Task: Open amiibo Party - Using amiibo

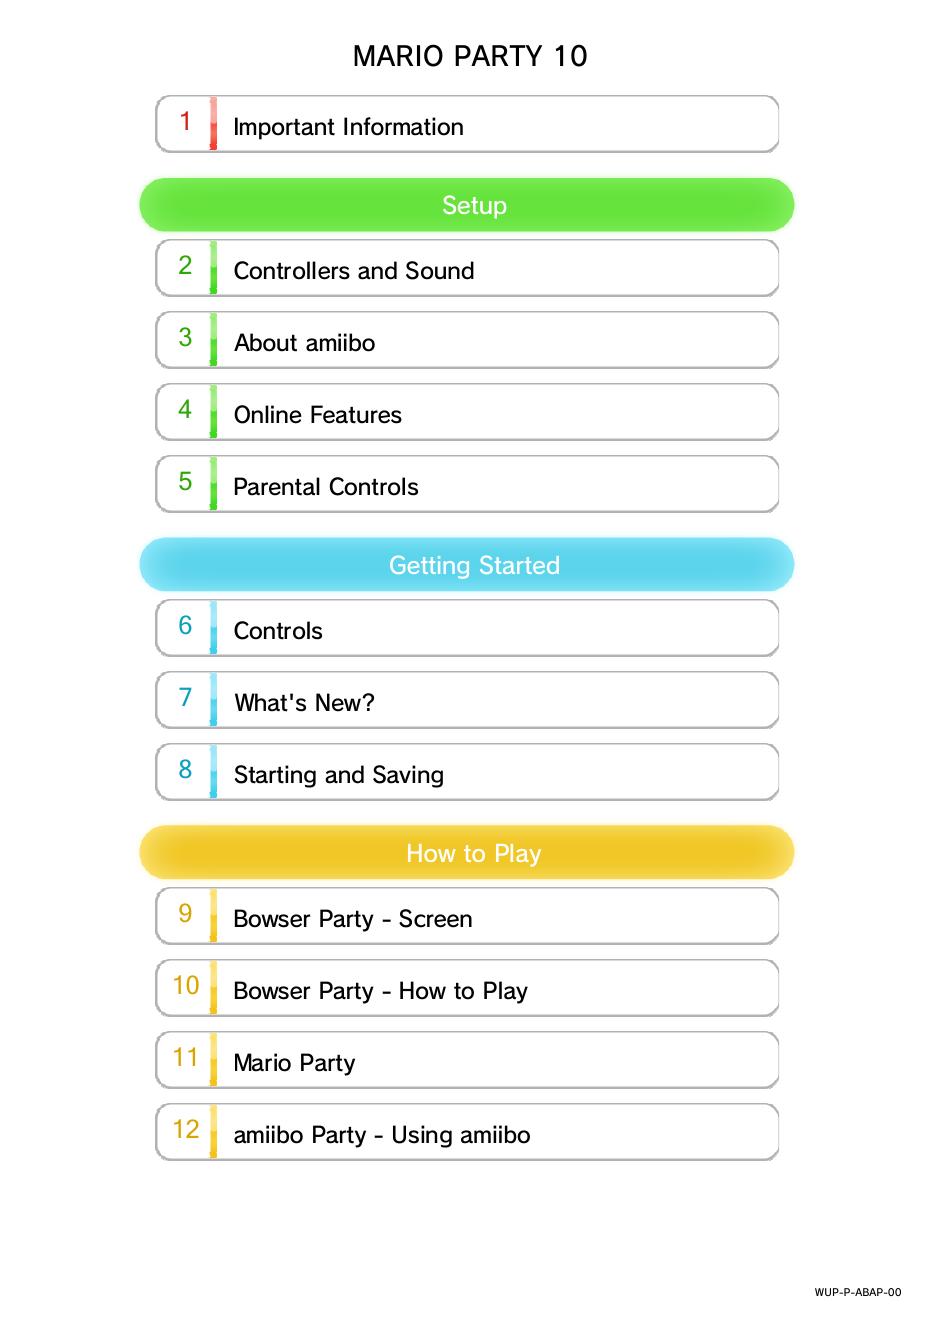Action: pyautogui.click(x=466, y=1134)
